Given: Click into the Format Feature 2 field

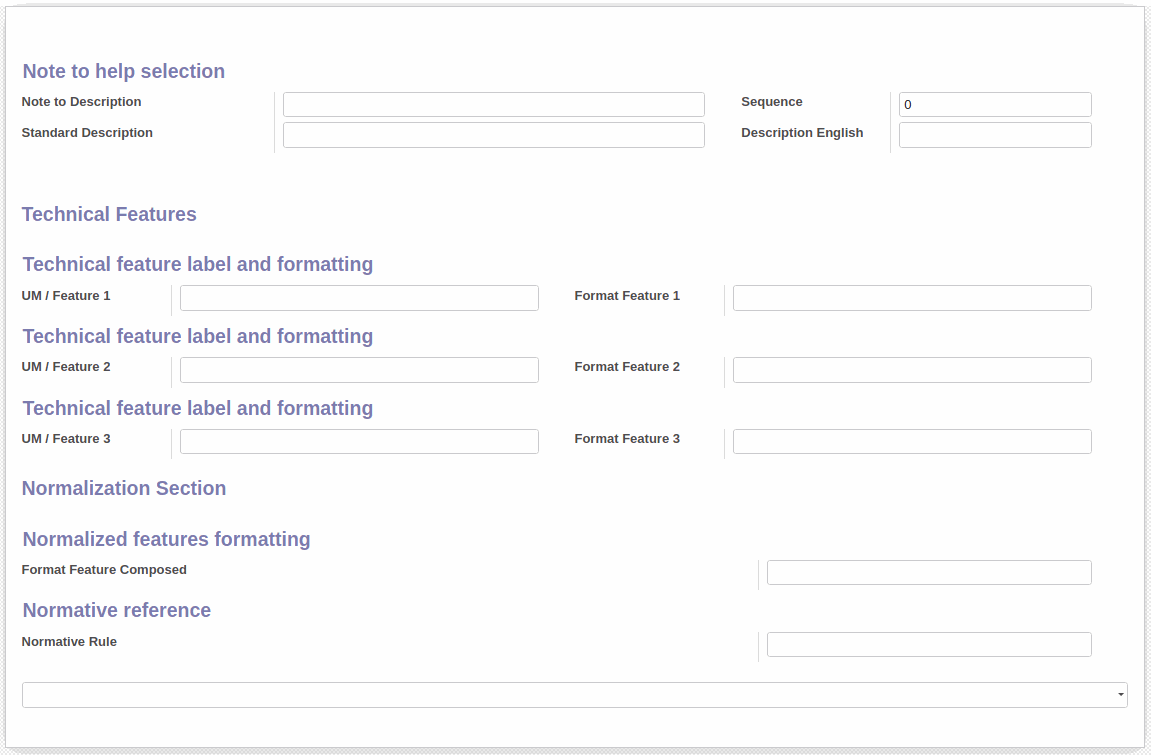Looking at the screenshot, I should pos(911,370).
